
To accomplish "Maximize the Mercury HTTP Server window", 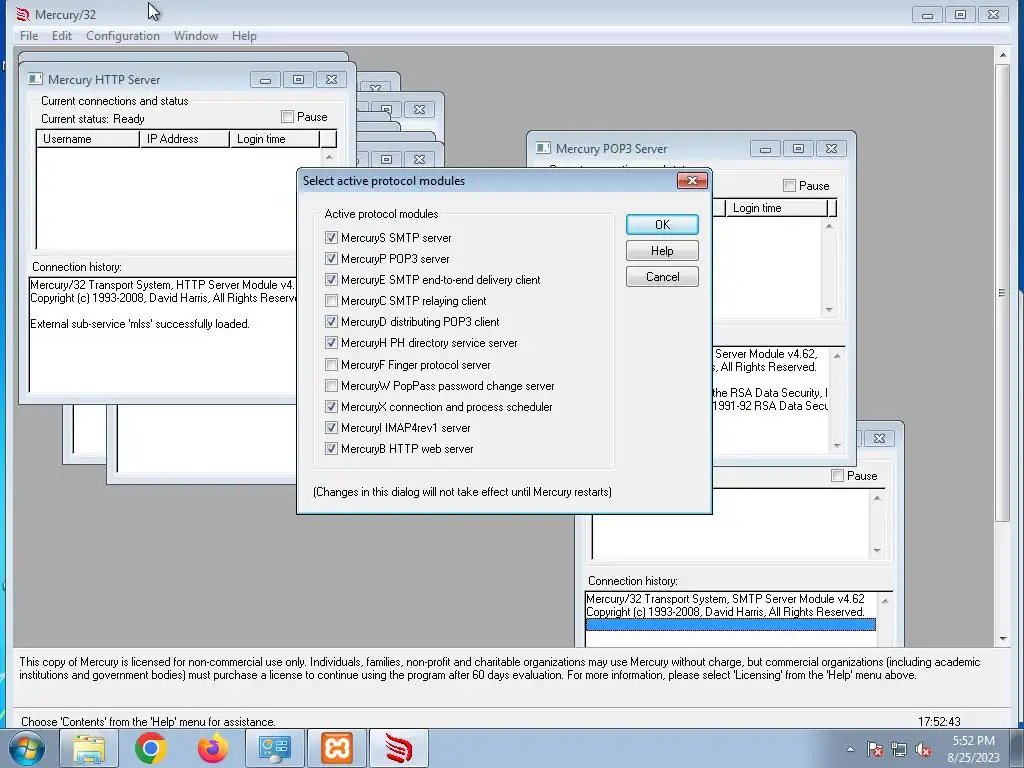I will click(298, 80).
